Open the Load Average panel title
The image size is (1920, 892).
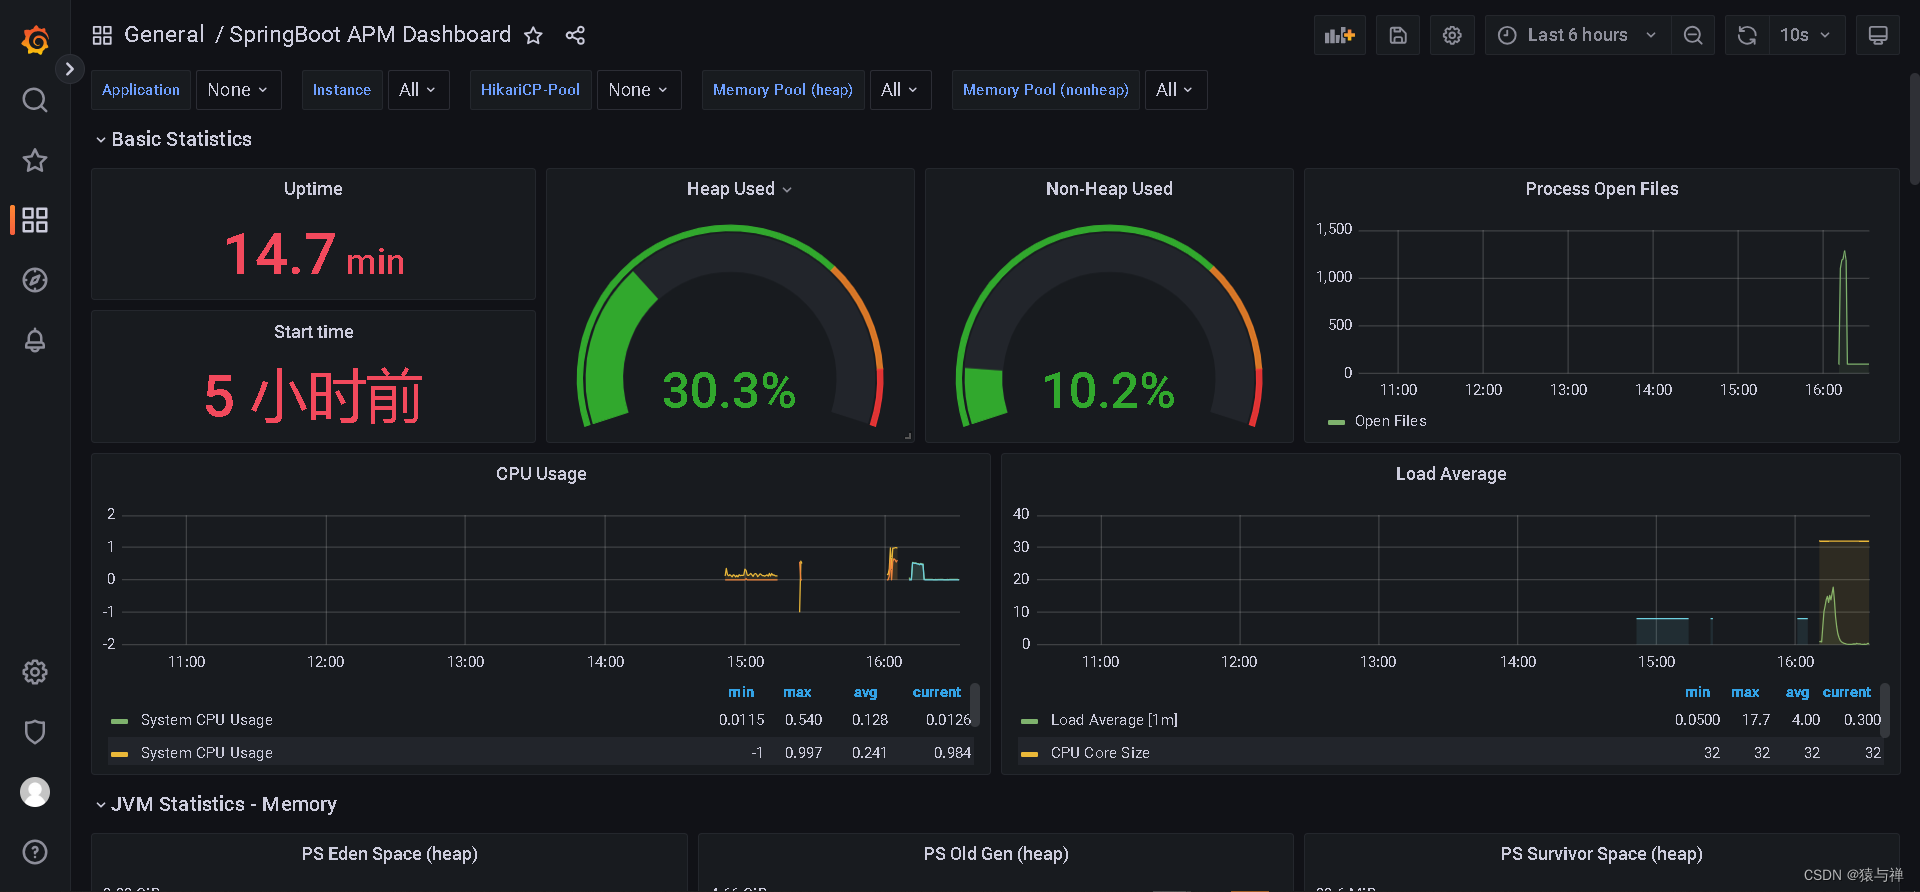pos(1451,474)
